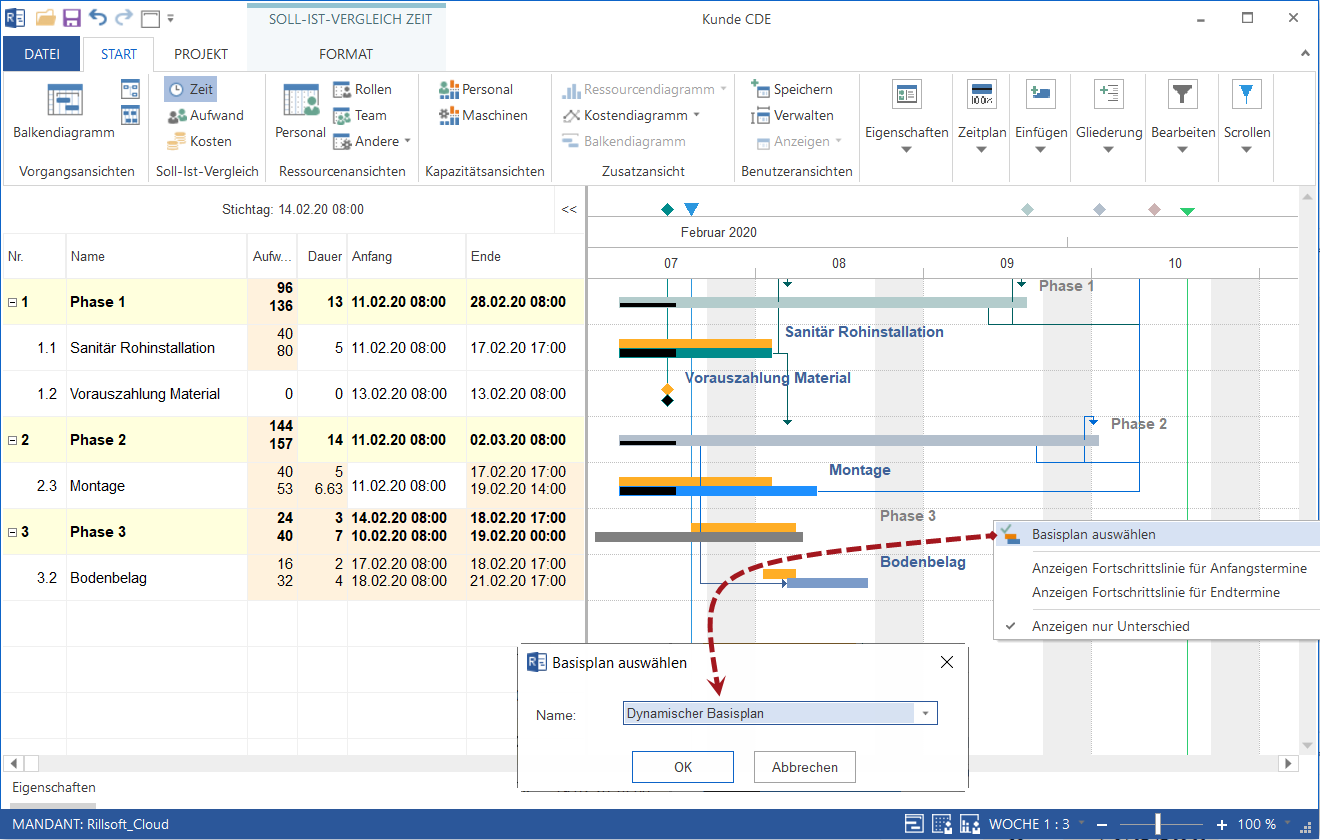Image resolution: width=1320 pixels, height=840 pixels.
Task: Click the zoom slider in status bar
Action: [x=1158, y=825]
